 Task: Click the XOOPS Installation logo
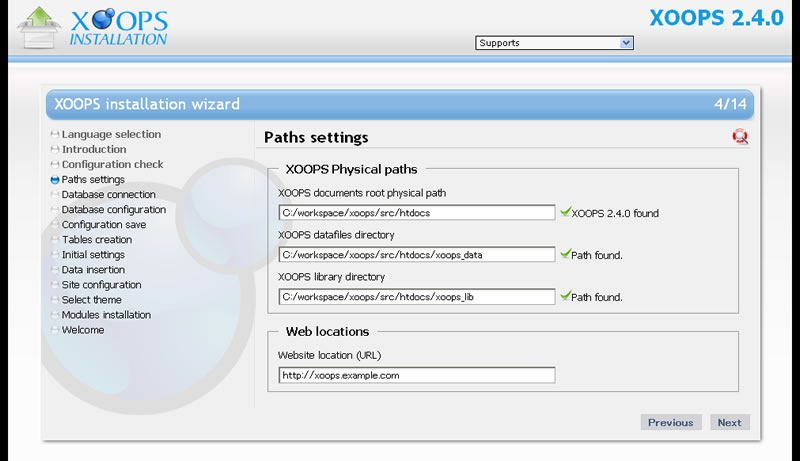pos(93,28)
